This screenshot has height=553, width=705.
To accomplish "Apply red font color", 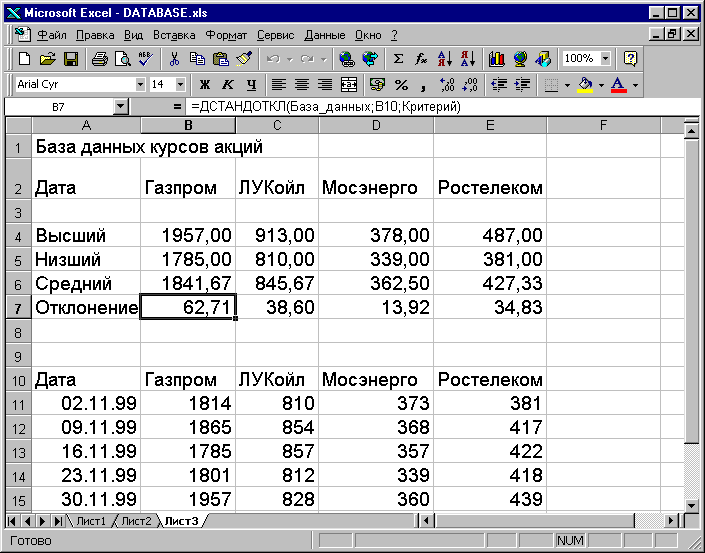I will (x=619, y=85).
